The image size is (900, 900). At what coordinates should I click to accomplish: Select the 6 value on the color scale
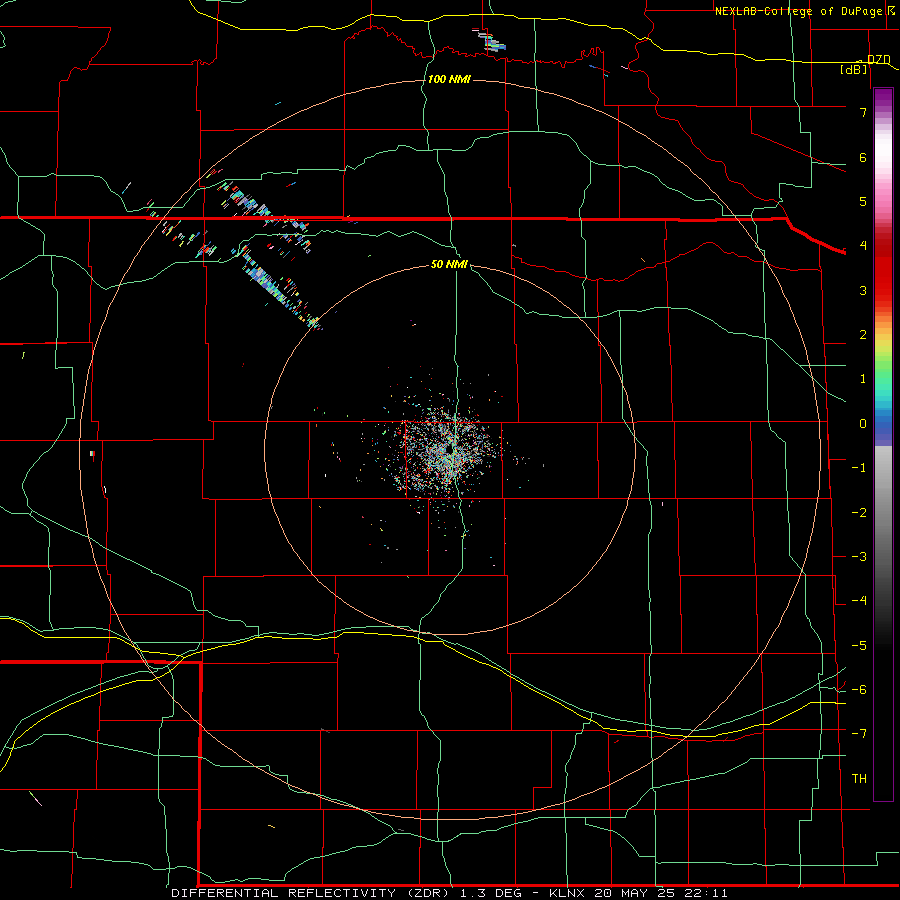coord(863,157)
